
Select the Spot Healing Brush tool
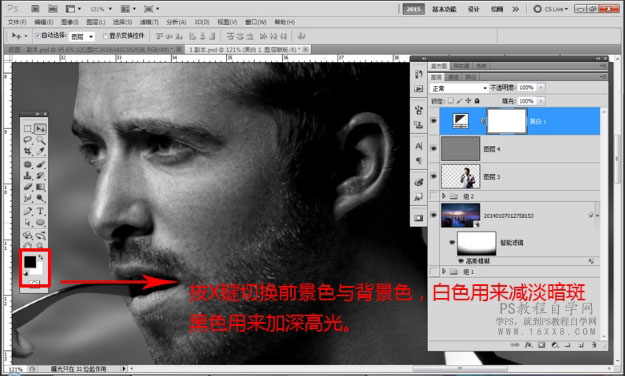click(x=28, y=164)
